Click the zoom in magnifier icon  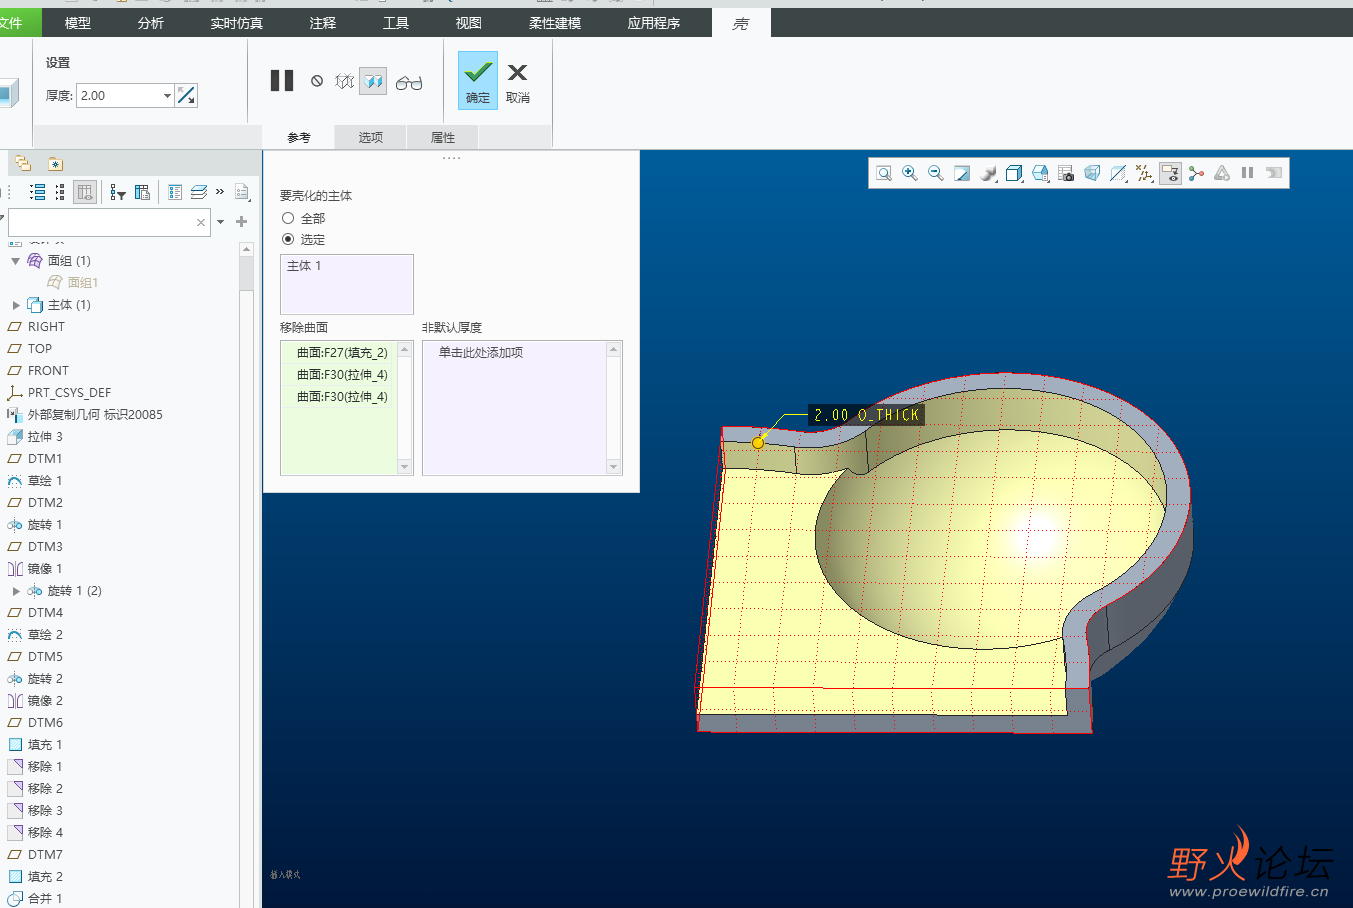[x=910, y=173]
